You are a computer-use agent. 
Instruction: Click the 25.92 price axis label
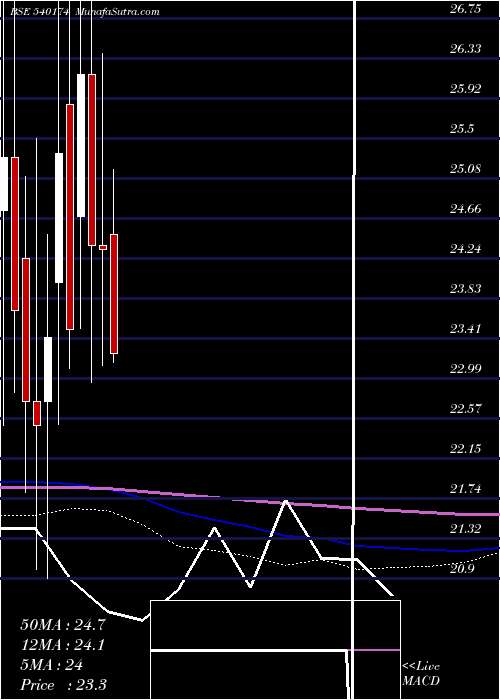point(466,89)
